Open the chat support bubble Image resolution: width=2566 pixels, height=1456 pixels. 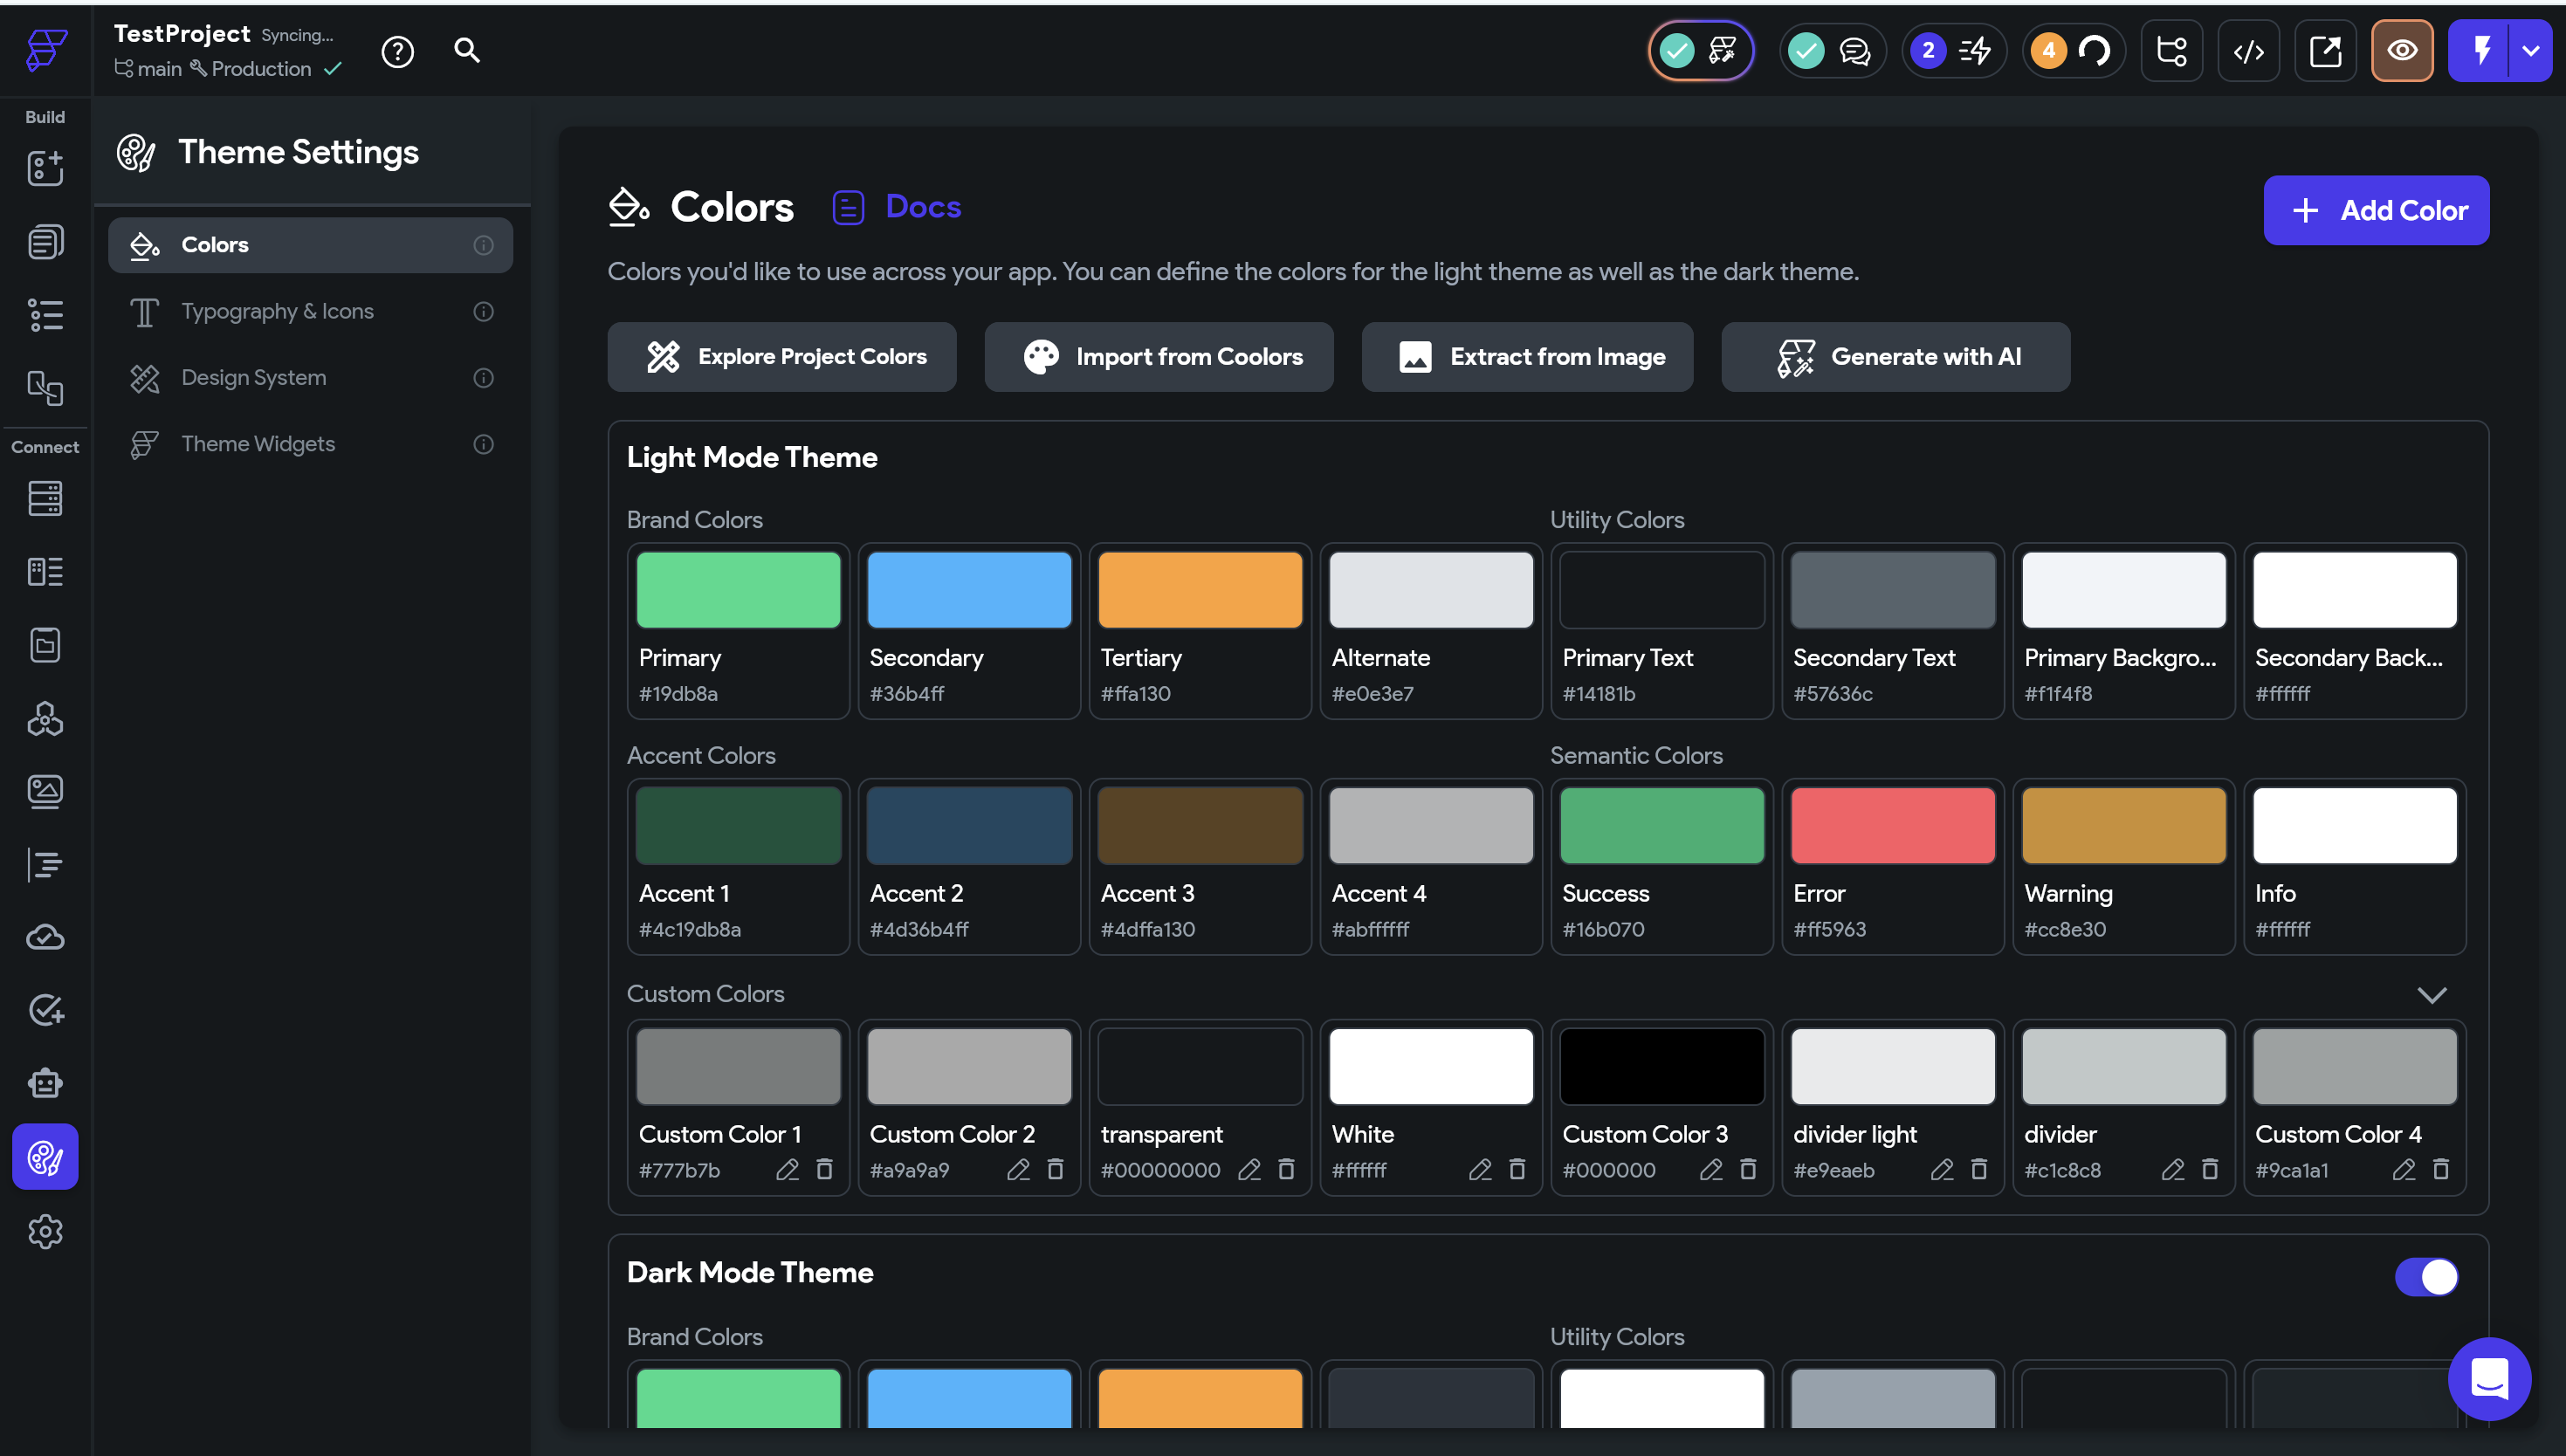(2489, 1379)
